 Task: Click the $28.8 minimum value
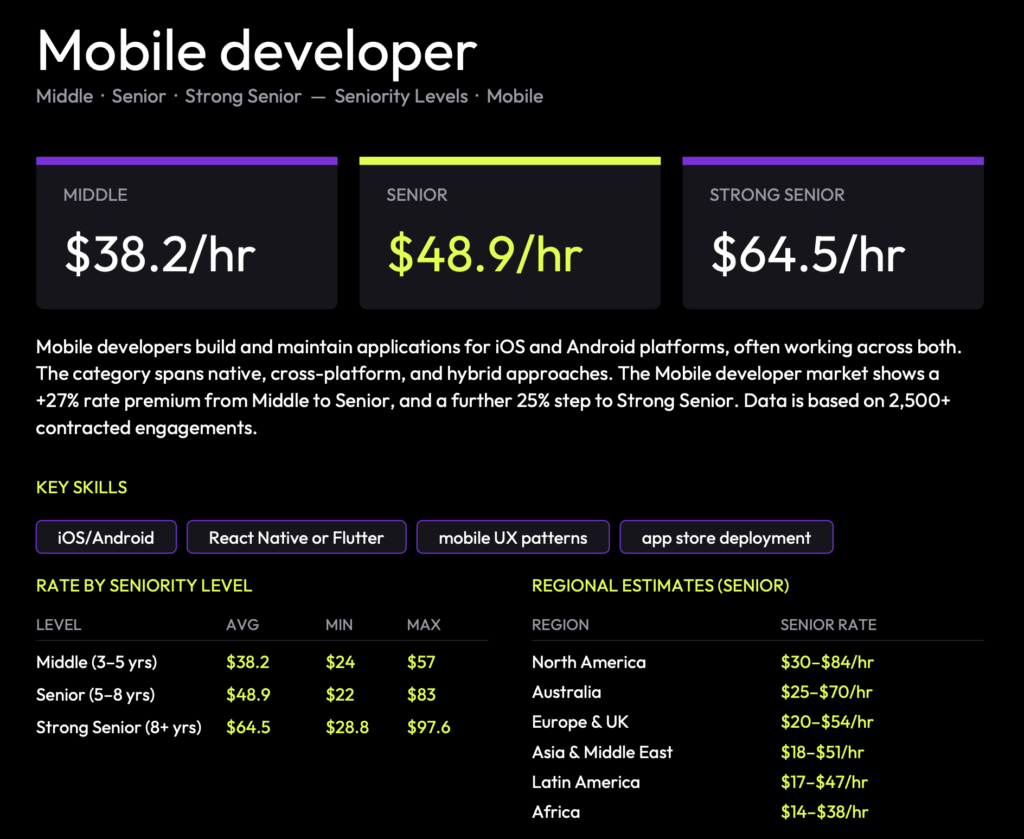click(x=347, y=727)
